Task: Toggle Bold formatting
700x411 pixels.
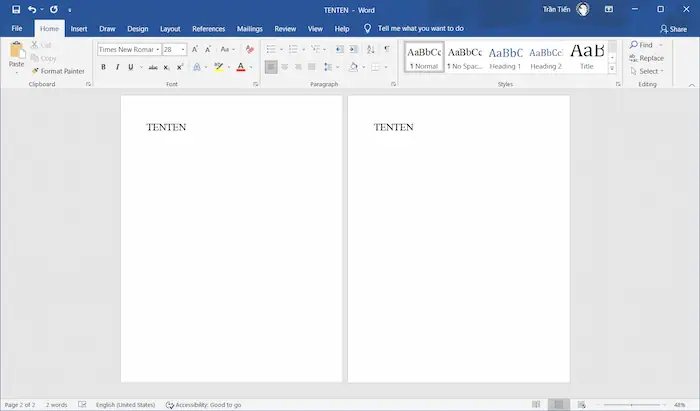Action: (x=103, y=67)
